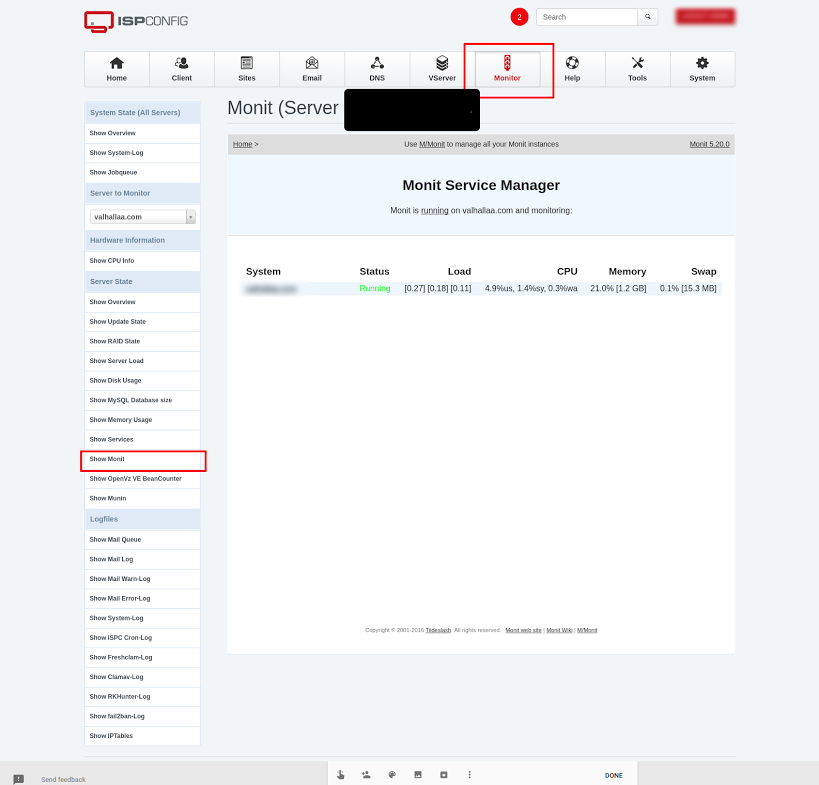Open the Email module

click(312, 69)
